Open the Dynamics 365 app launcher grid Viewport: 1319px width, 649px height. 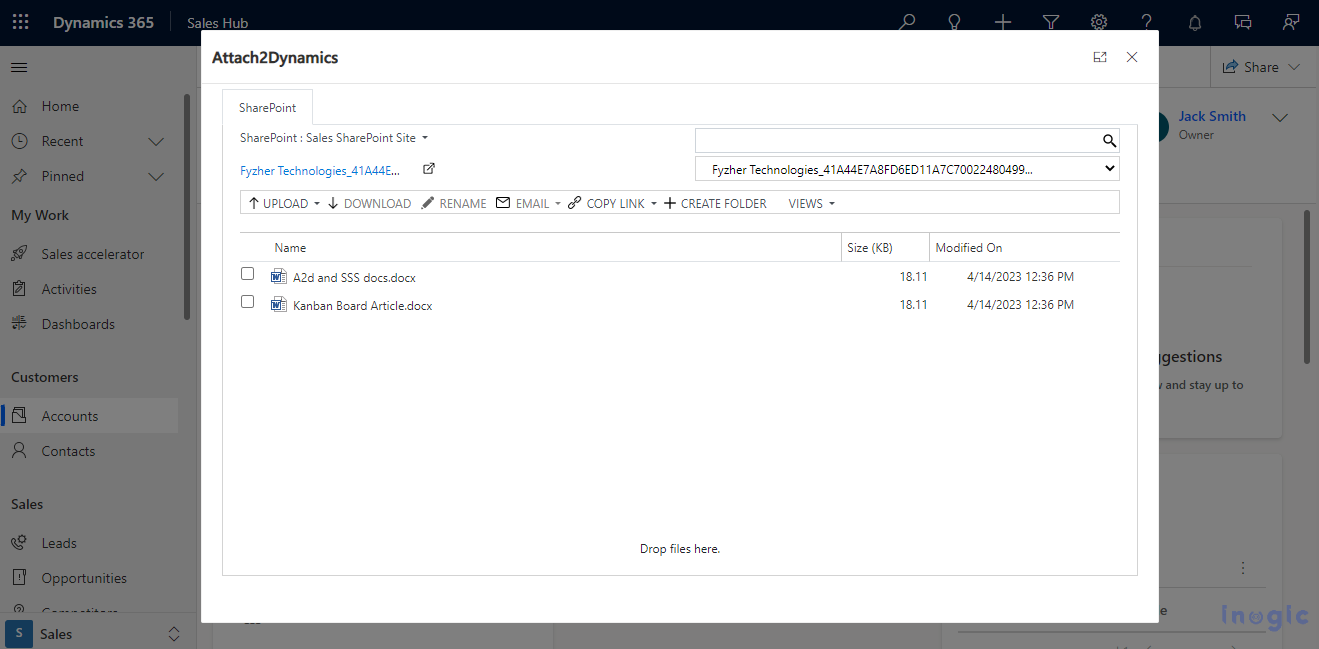pos(20,22)
